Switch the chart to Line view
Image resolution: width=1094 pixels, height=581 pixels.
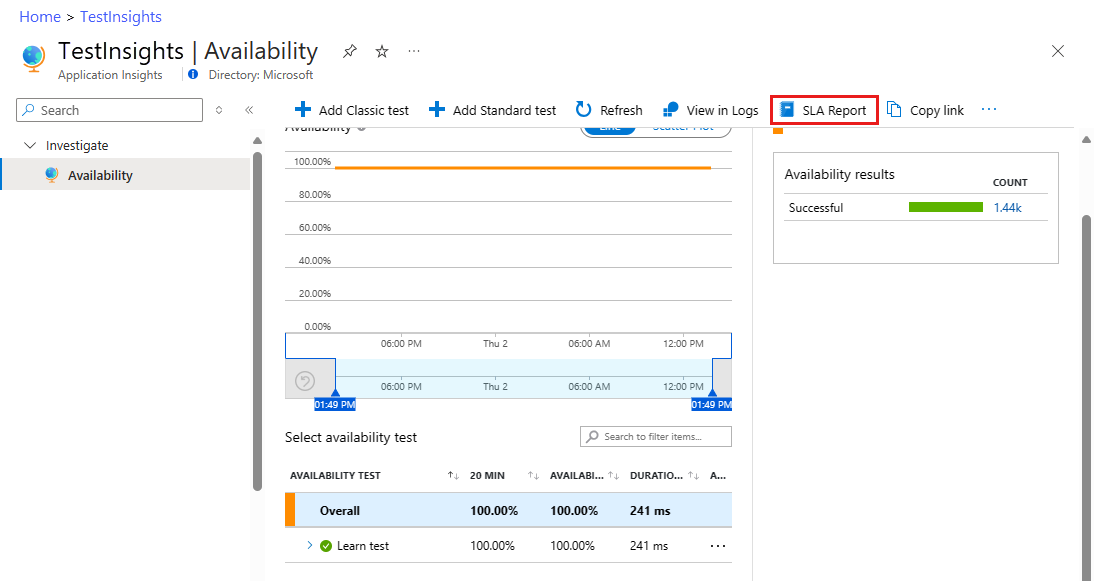(x=609, y=128)
